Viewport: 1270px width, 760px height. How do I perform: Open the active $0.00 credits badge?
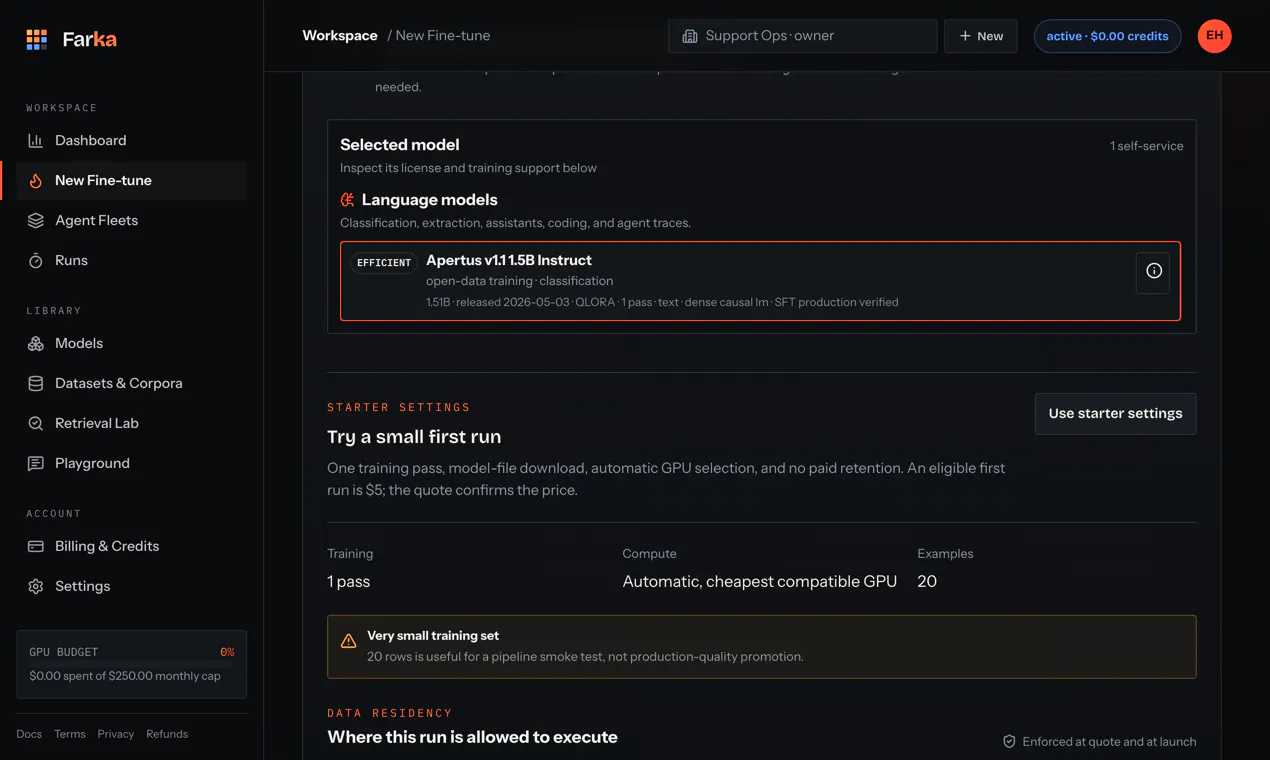point(1107,36)
